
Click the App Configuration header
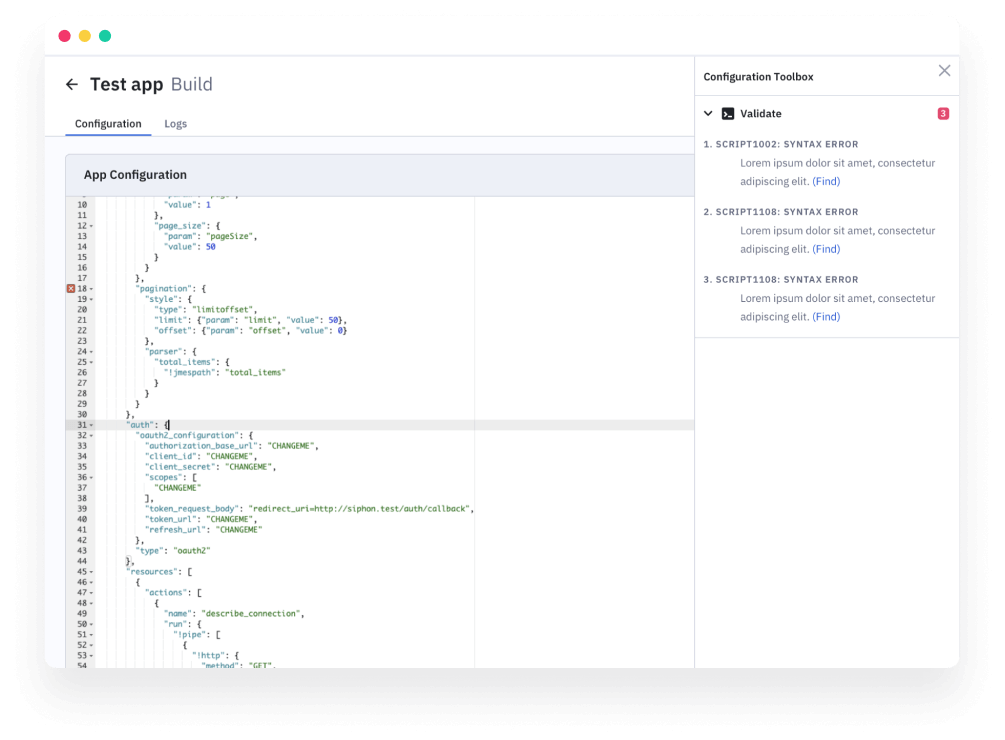point(135,175)
